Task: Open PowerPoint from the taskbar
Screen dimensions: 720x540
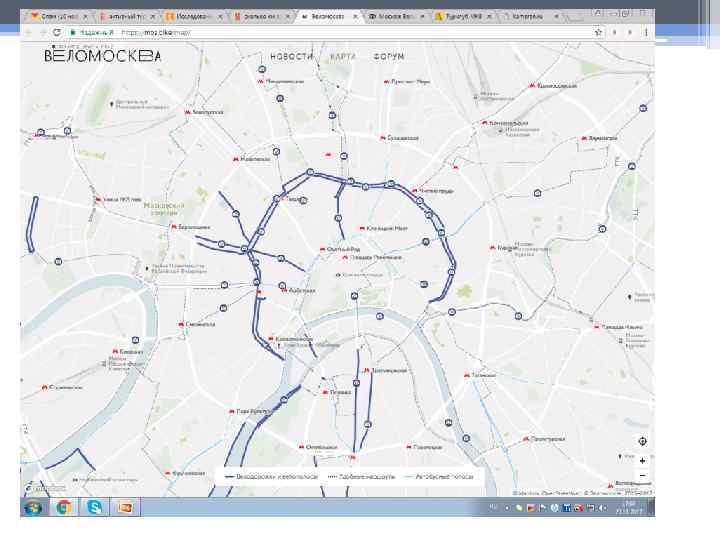Action: click(x=125, y=507)
